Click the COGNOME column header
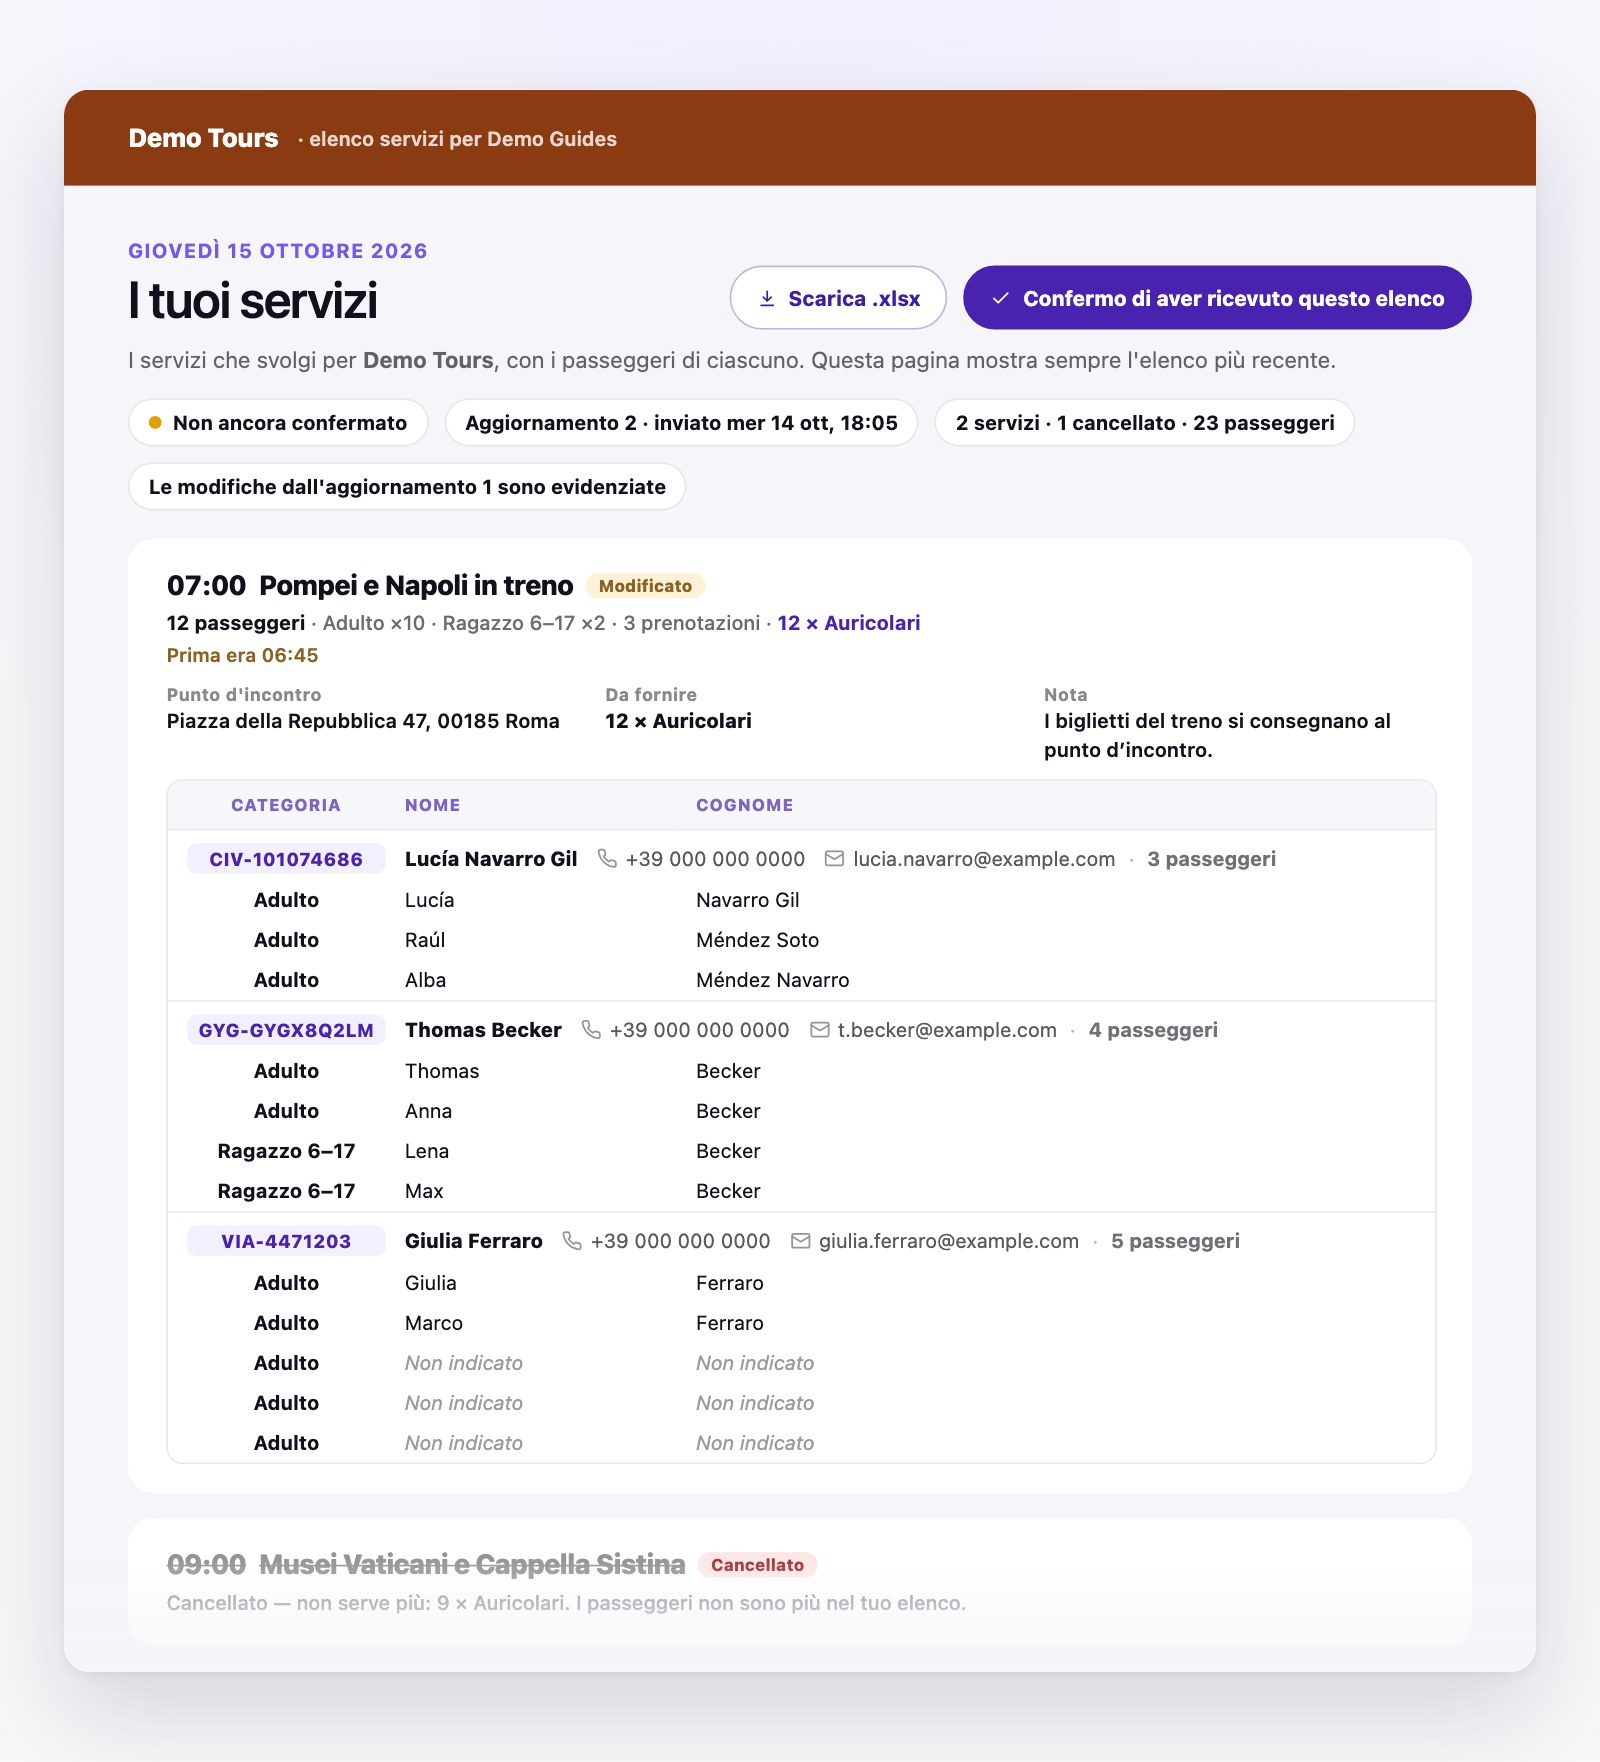Image resolution: width=1600 pixels, height=1762 pixels. point(745,805)
